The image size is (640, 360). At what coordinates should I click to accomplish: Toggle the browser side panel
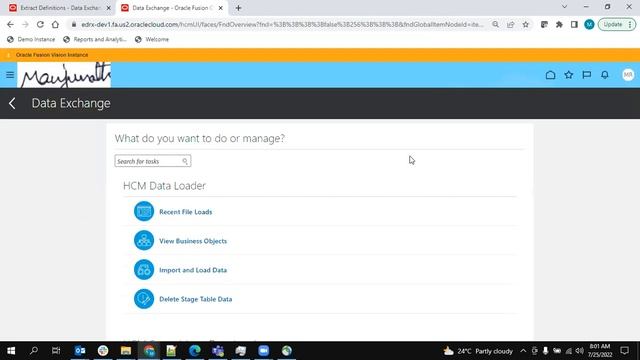point(574,24)
